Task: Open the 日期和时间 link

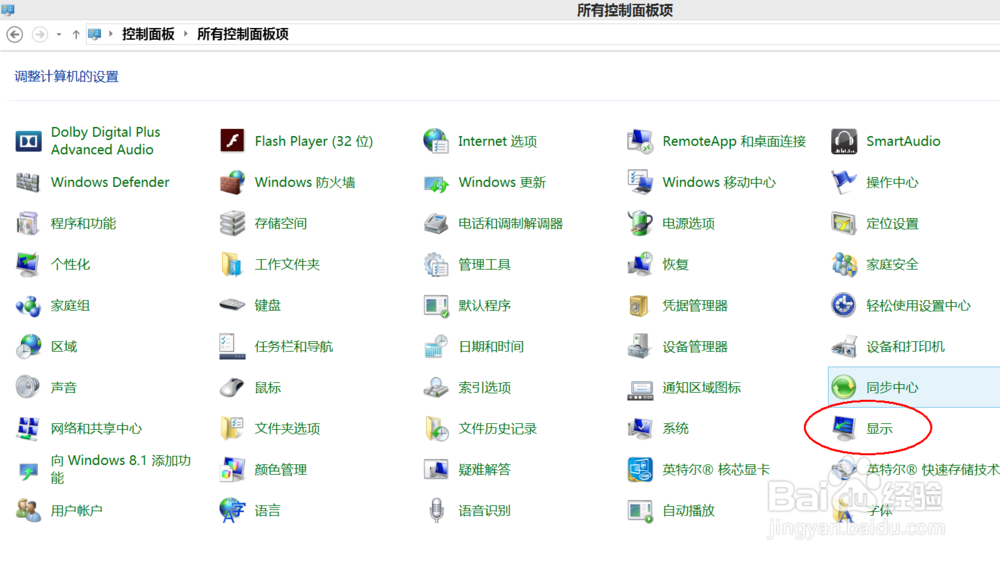Action: tap(491, 346)
